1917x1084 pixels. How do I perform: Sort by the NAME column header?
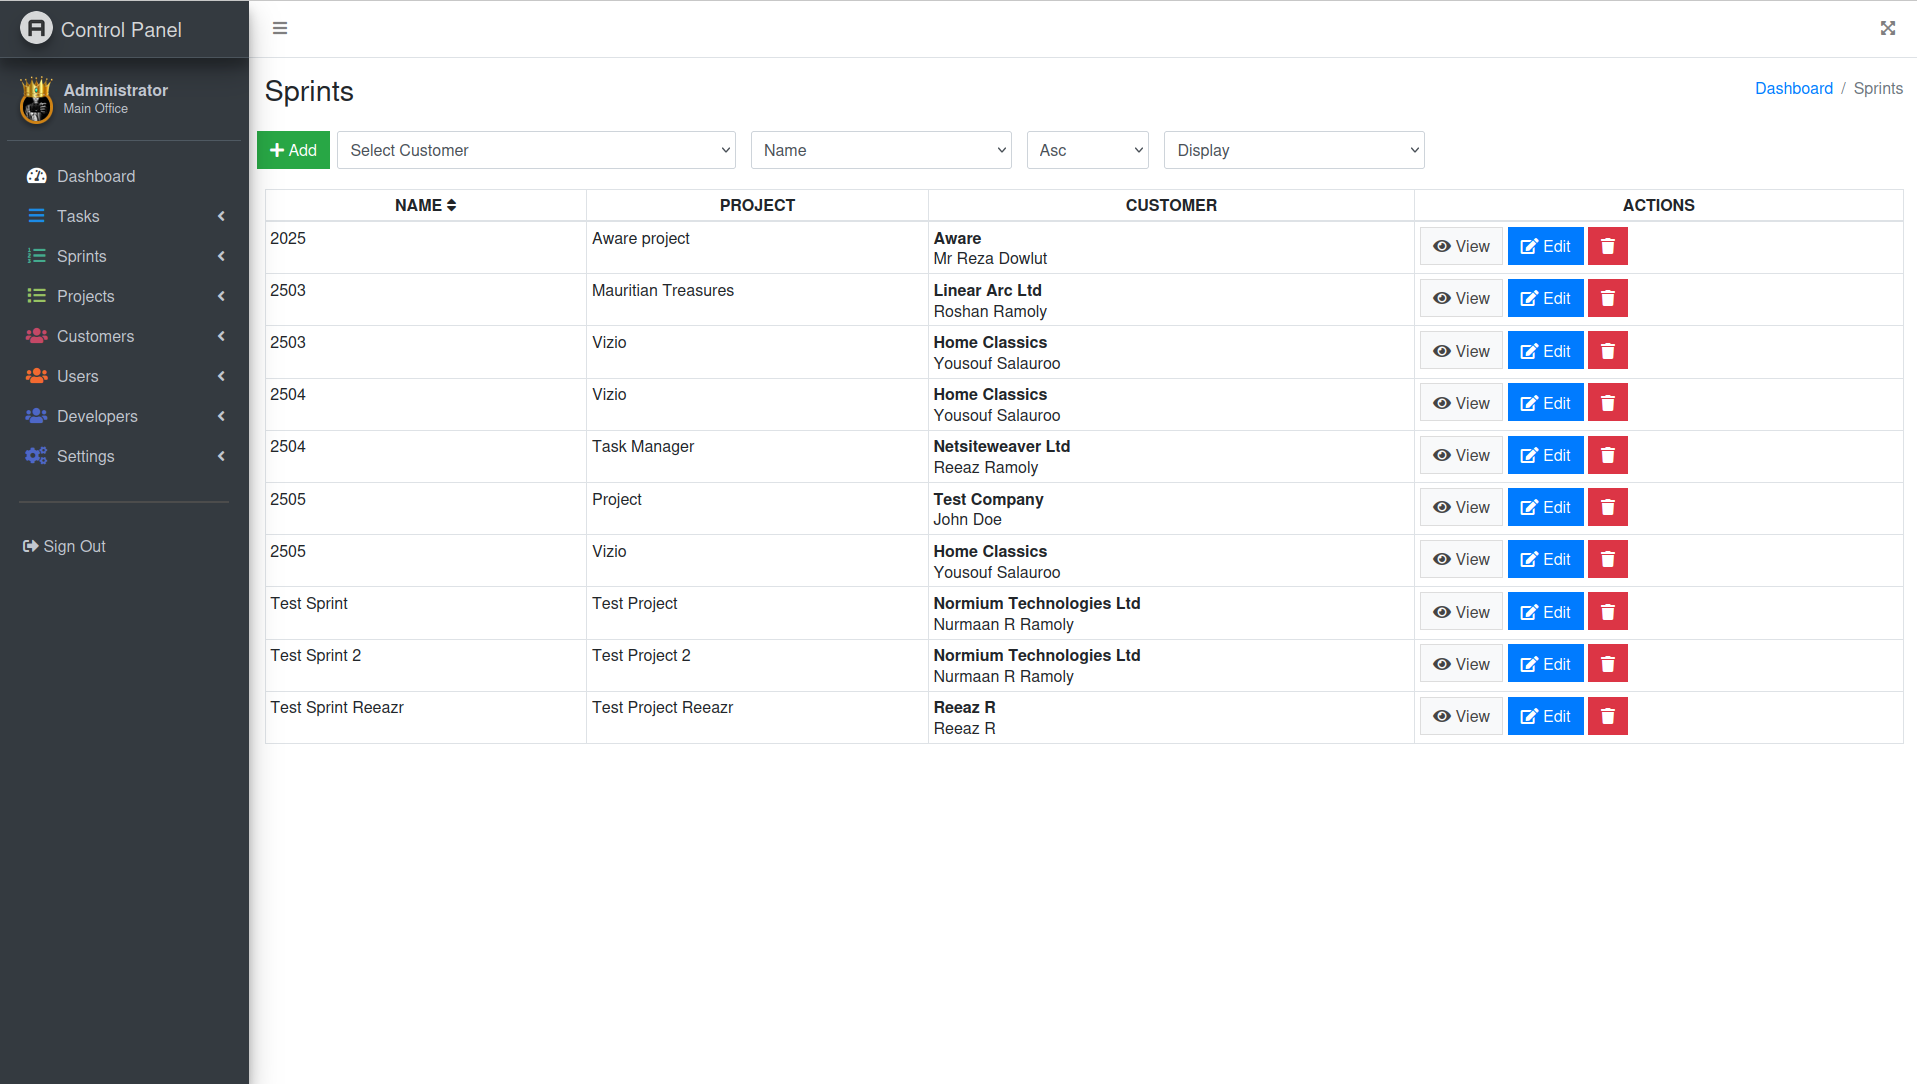pos(425,205)
